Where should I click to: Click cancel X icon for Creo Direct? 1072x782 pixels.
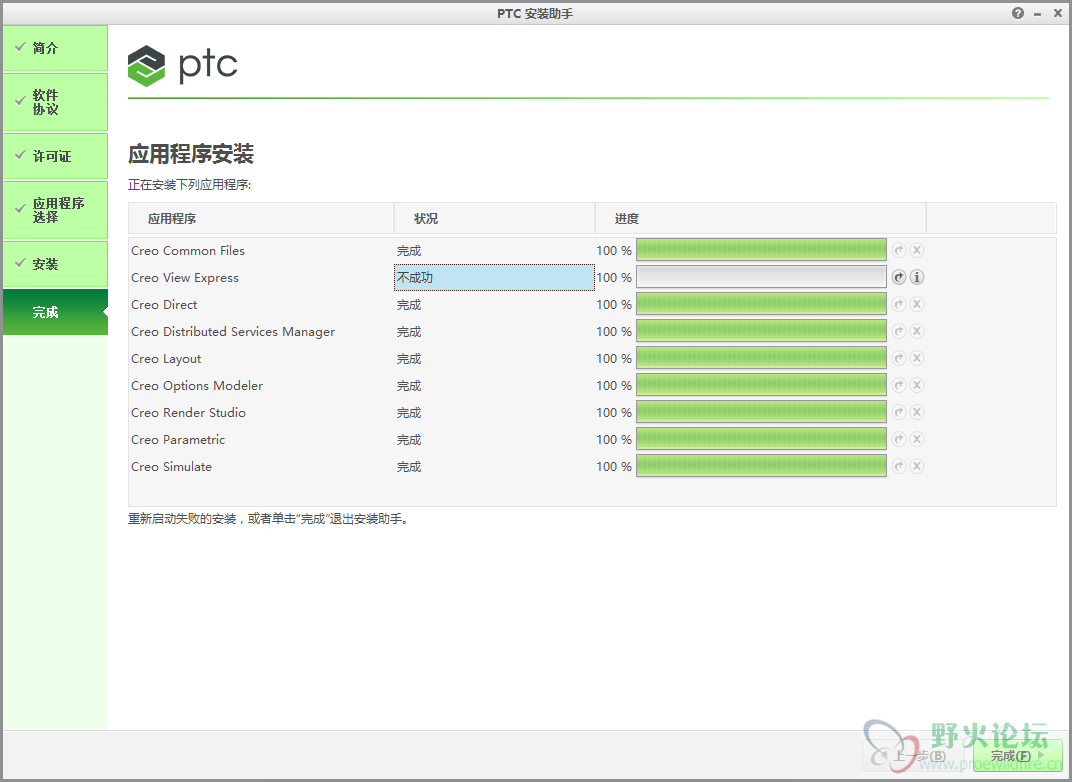point(917,304)
